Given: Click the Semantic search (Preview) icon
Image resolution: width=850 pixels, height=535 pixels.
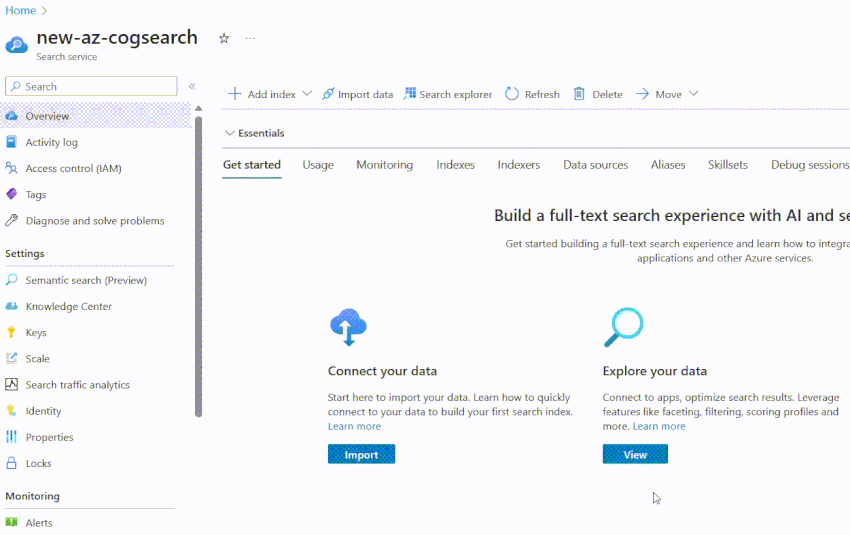Looking at the screenshot, I should coord(11,280).
